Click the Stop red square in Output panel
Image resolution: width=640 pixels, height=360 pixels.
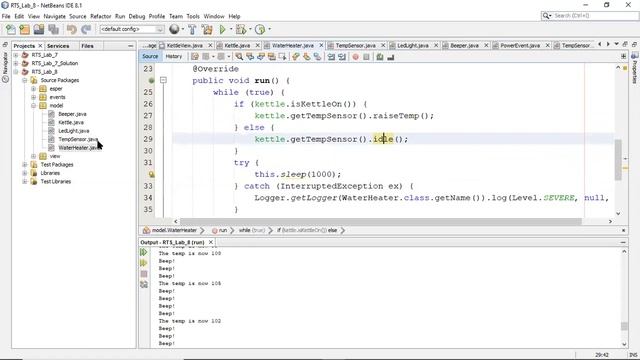point(144,274)
